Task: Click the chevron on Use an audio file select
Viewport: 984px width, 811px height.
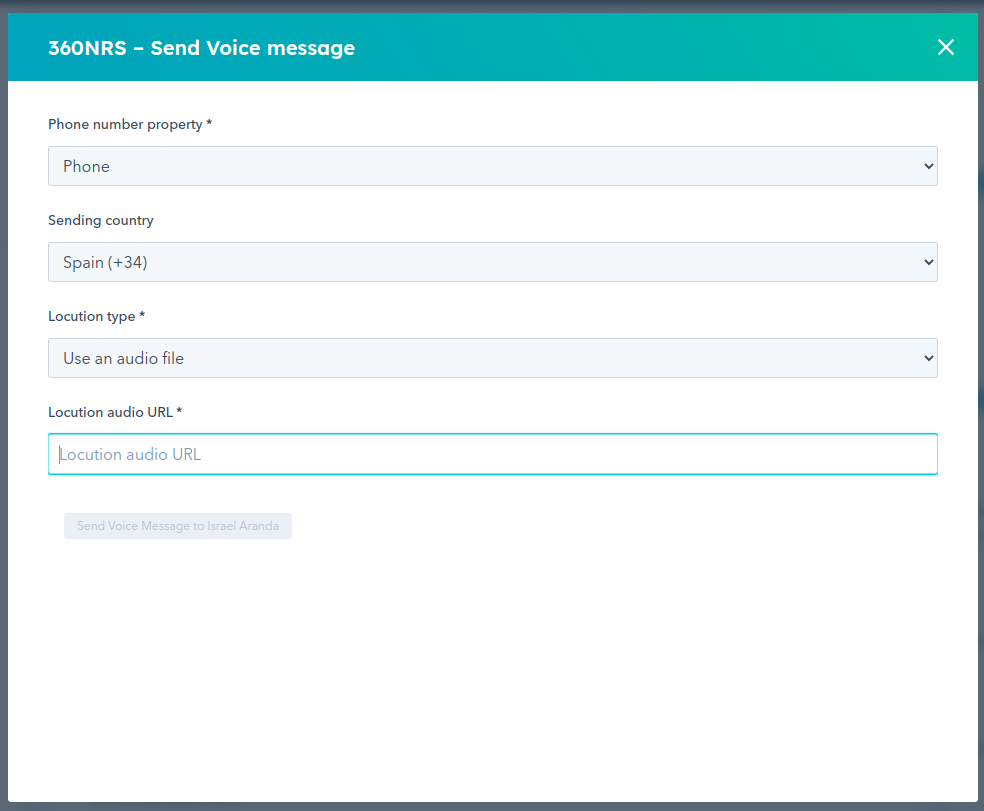Action: (x=929, y=358)
